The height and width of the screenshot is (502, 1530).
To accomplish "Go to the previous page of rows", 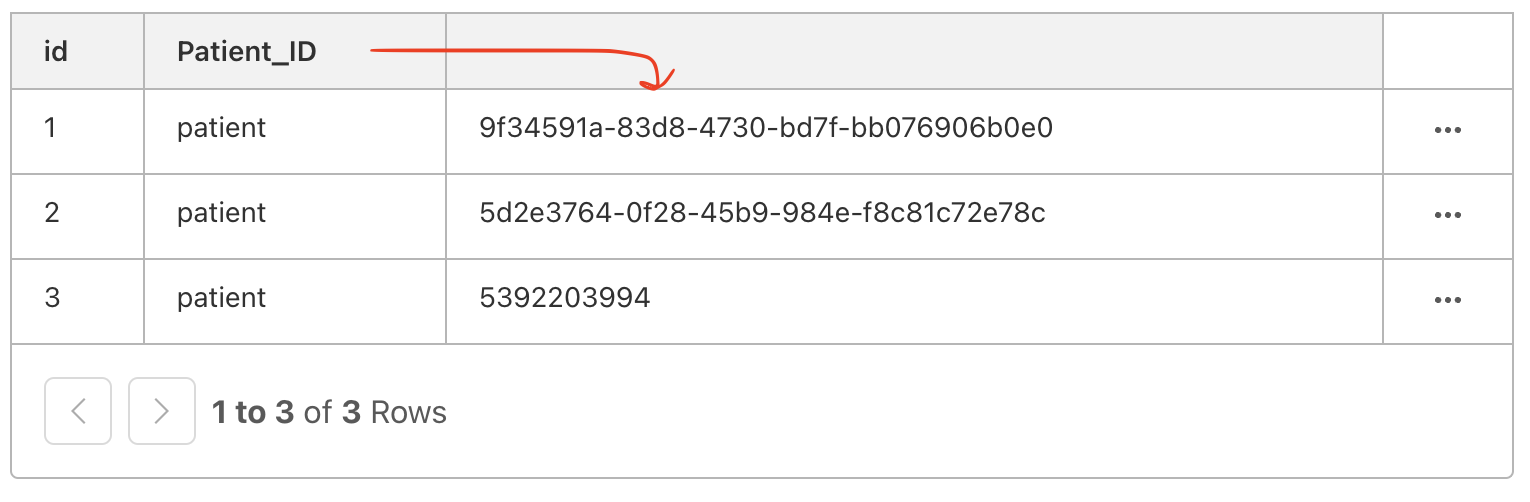I will click(x=78, y=411).
